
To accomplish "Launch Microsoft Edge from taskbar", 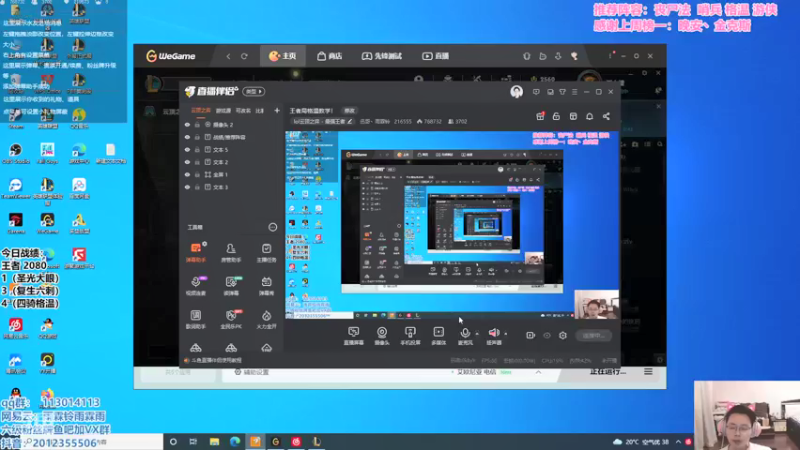I will click(235, 442).
